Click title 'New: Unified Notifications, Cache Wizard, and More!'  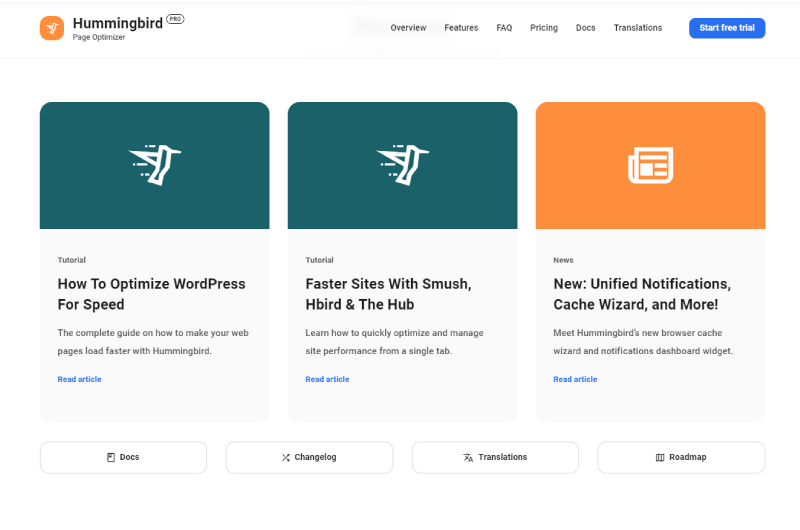(642, 294)
